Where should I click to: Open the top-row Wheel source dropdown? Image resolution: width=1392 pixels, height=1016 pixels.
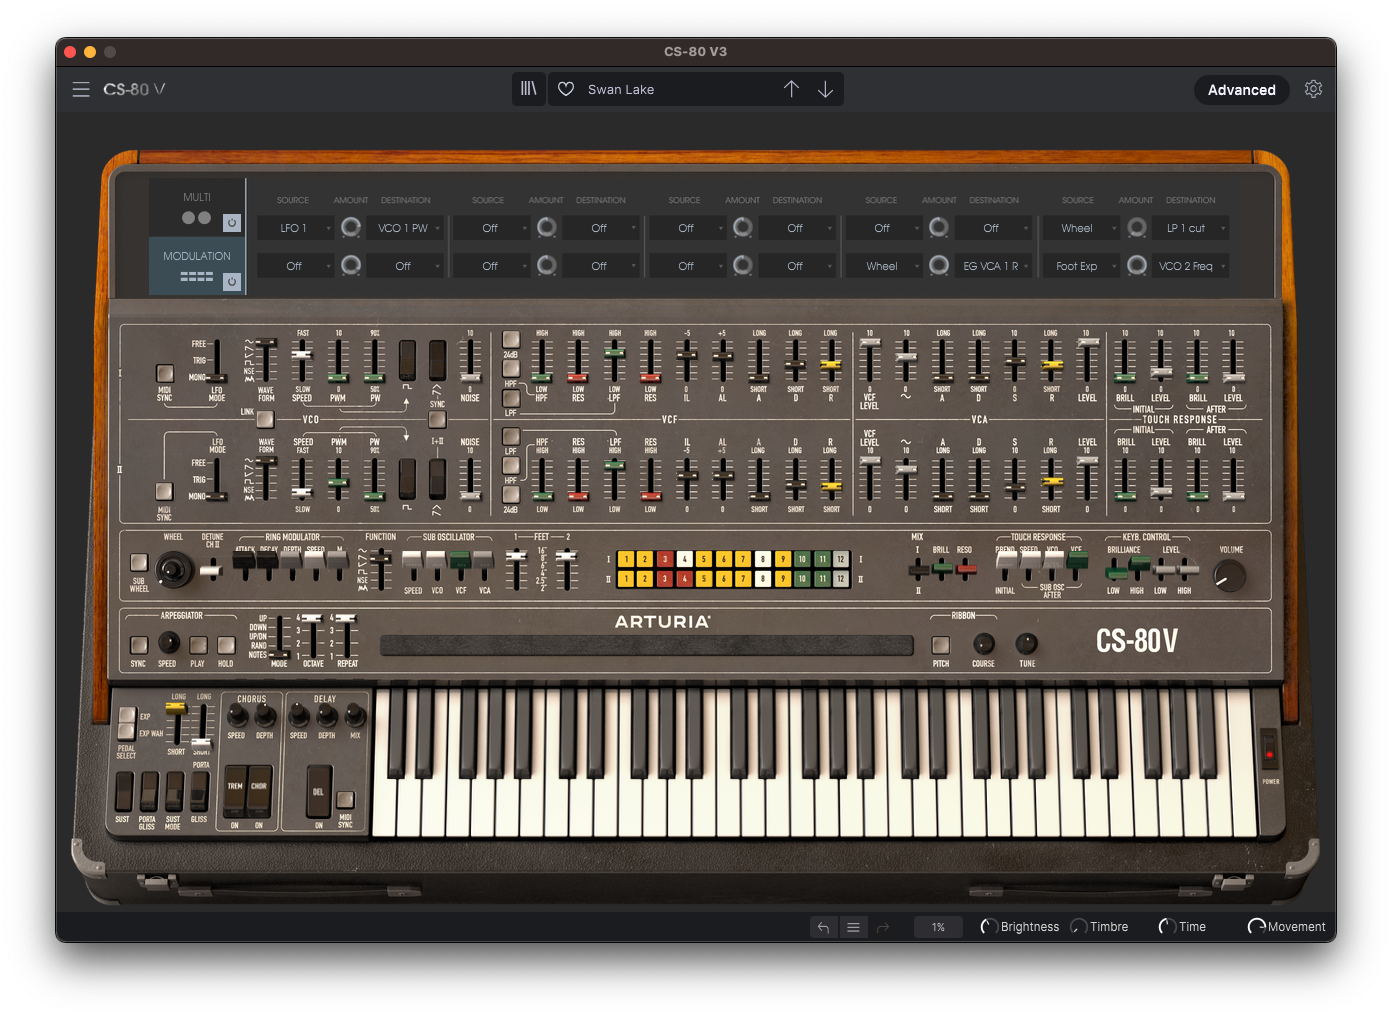1082,228
